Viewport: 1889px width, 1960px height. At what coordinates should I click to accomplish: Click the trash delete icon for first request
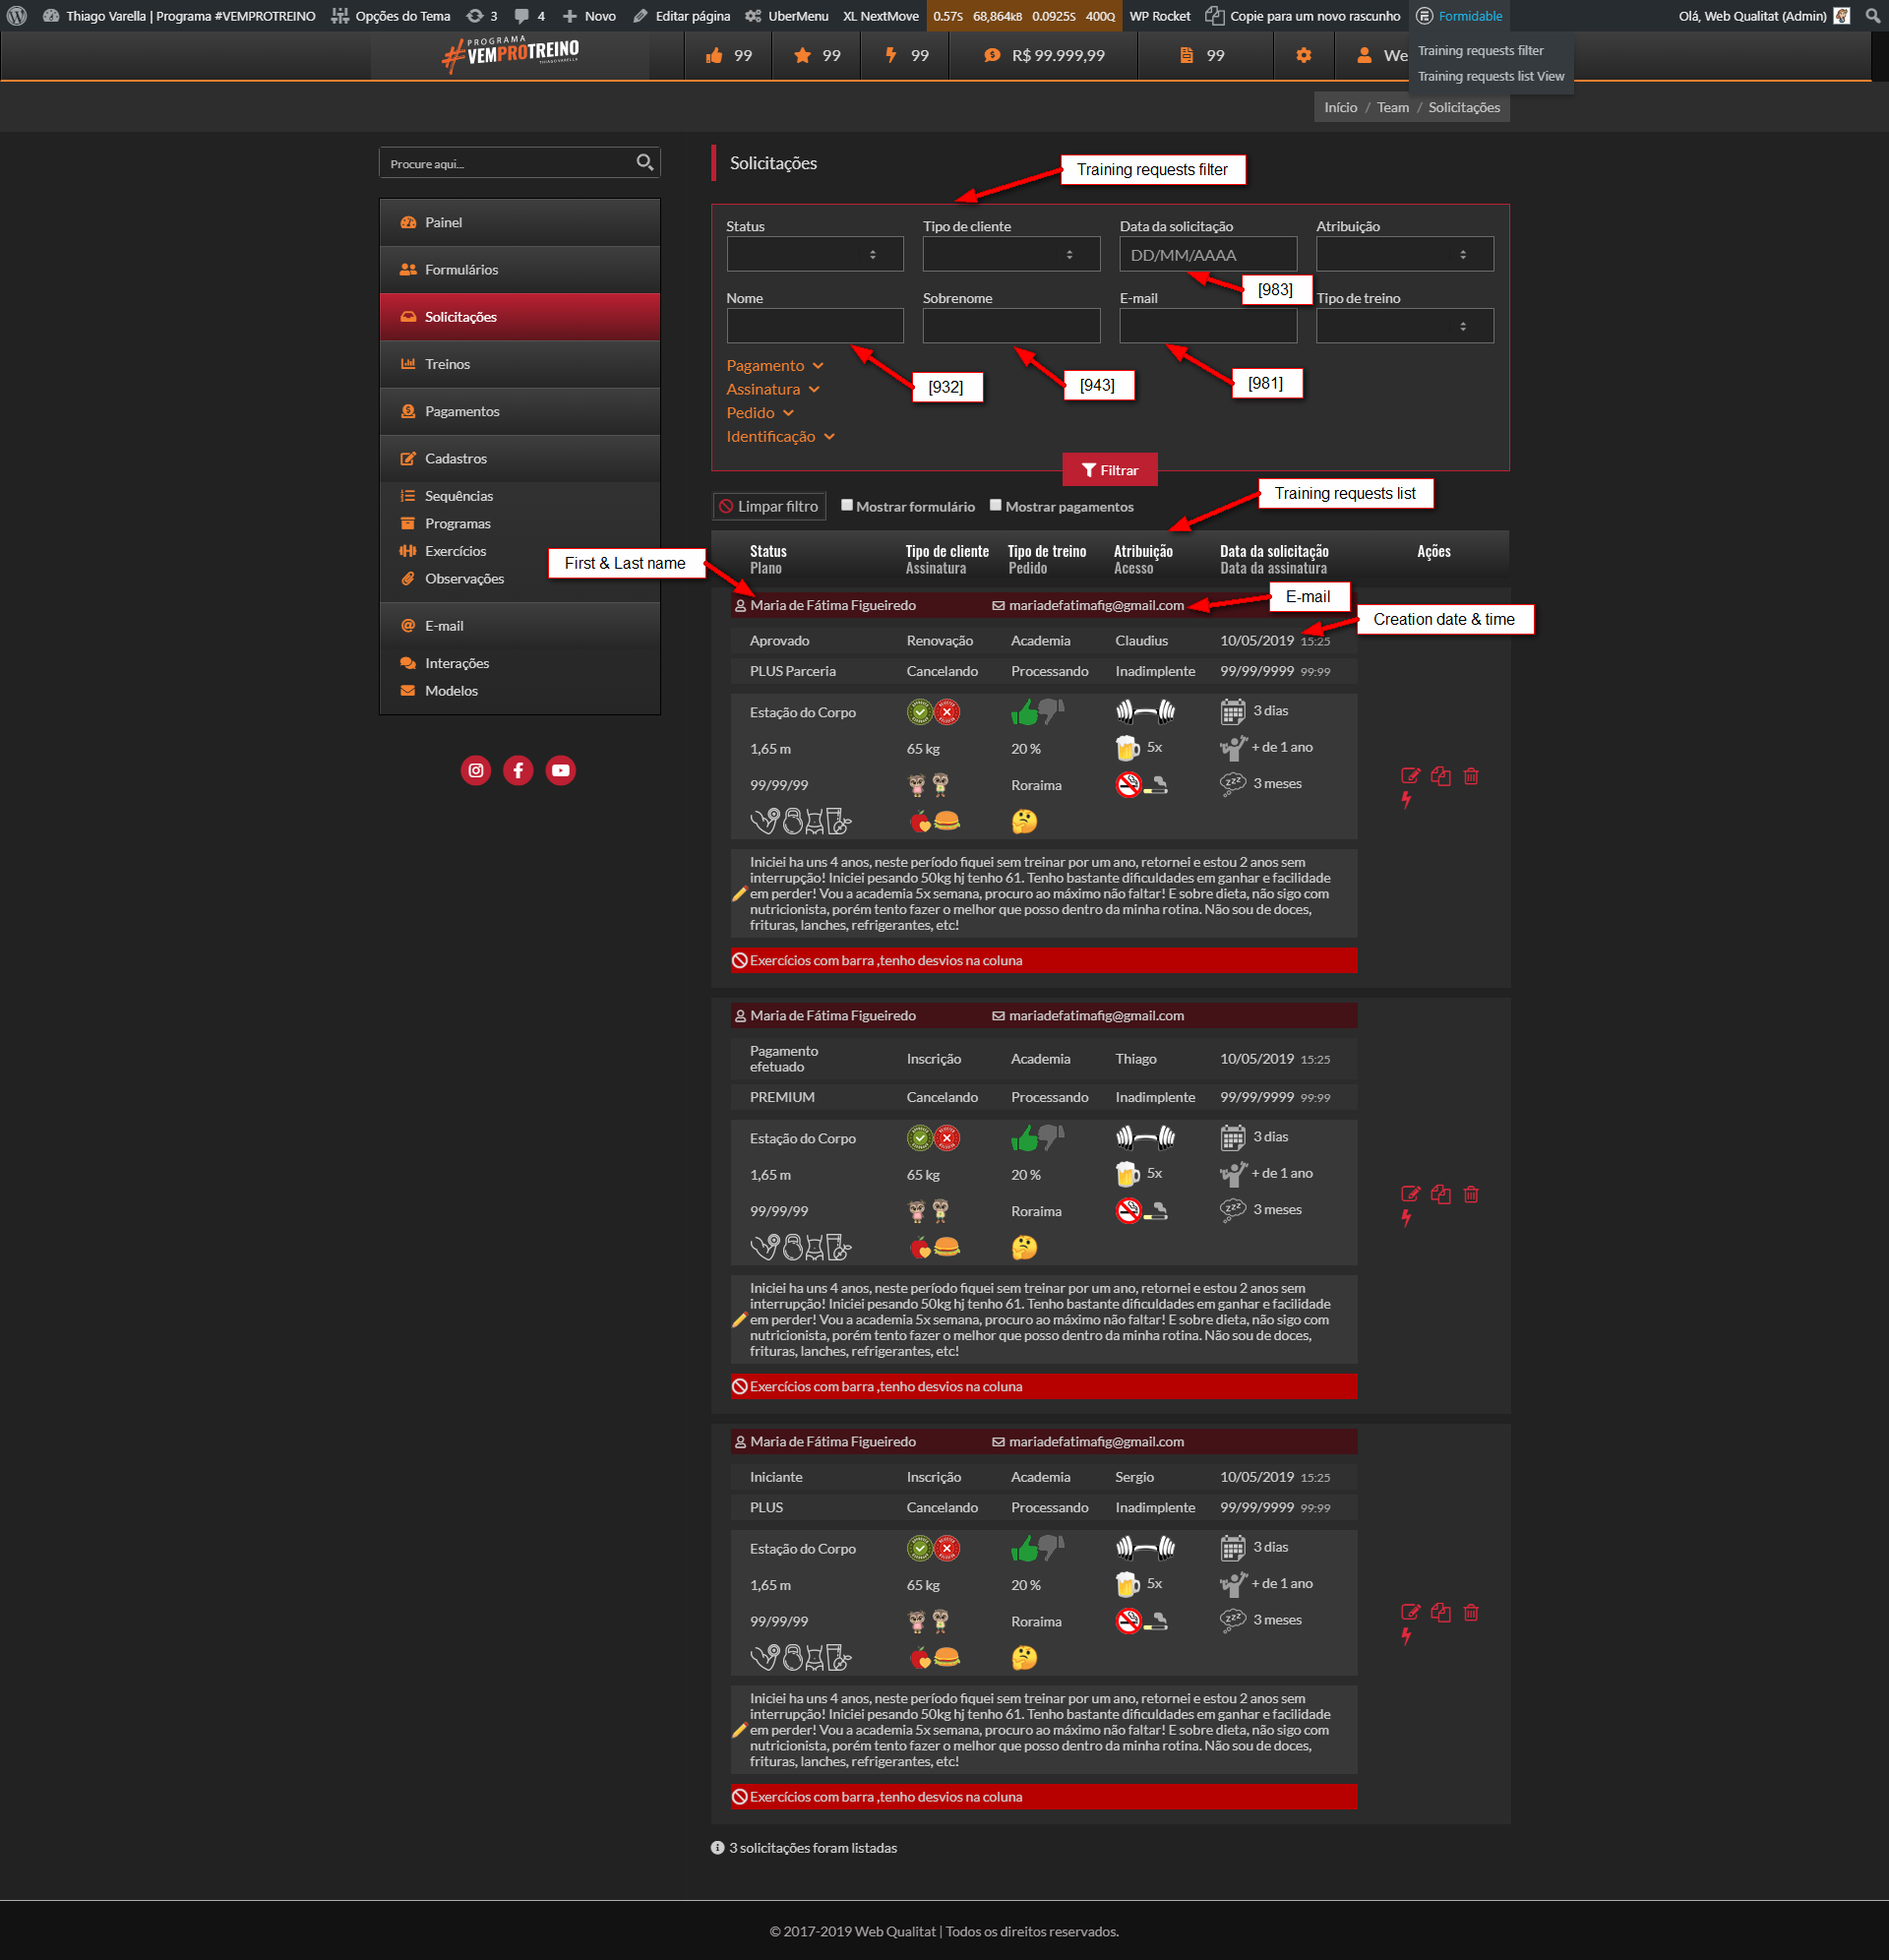1471,776
